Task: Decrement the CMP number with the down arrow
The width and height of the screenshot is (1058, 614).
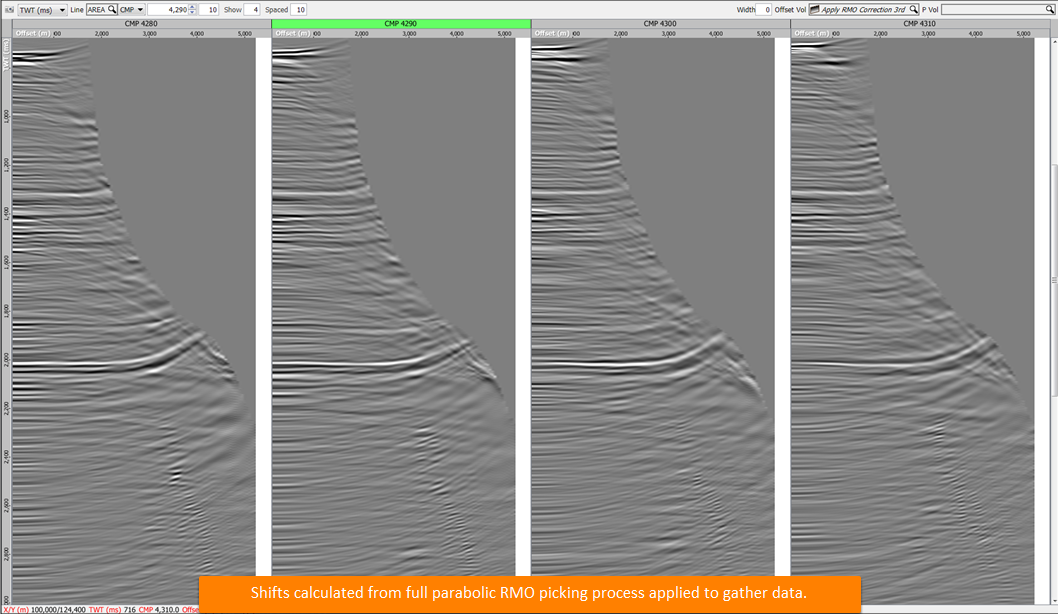Action: pos(192,12)
